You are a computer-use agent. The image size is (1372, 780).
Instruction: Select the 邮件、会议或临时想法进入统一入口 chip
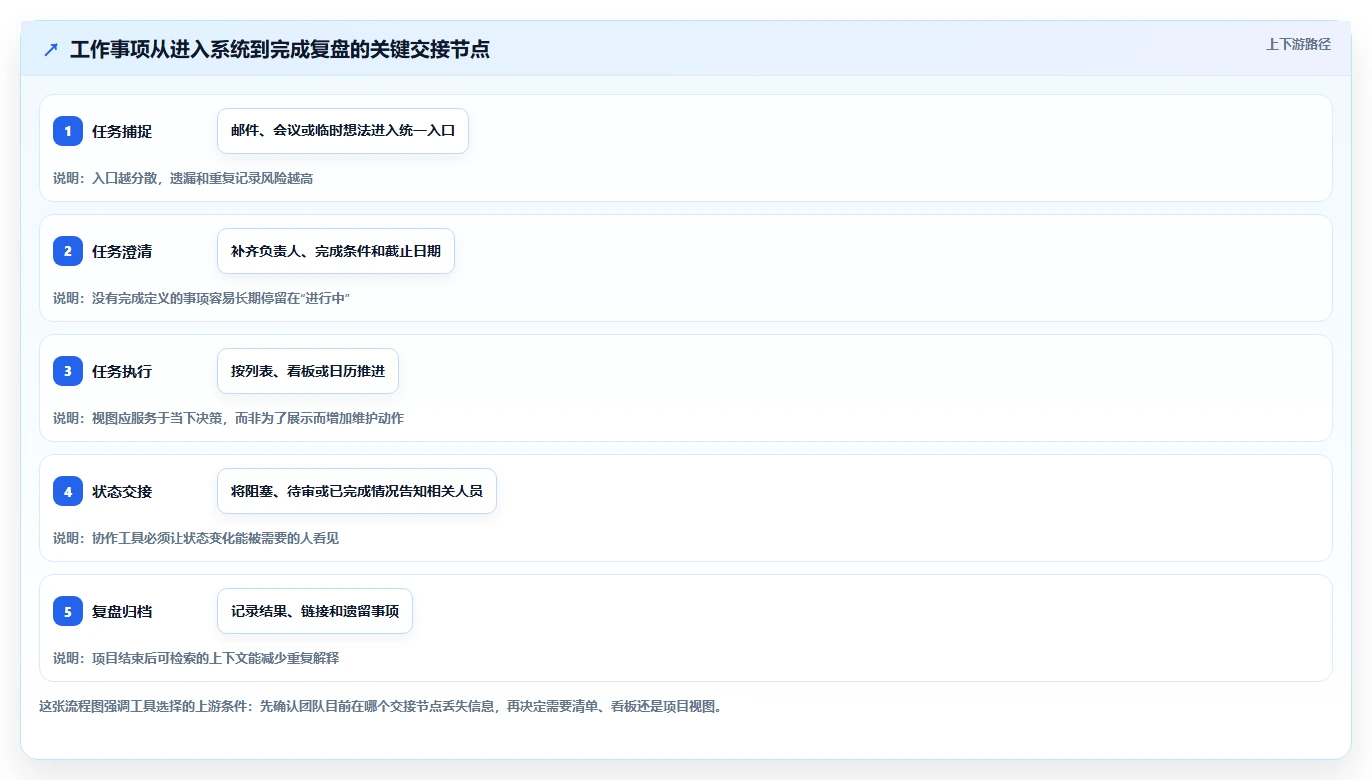point(343,131)
